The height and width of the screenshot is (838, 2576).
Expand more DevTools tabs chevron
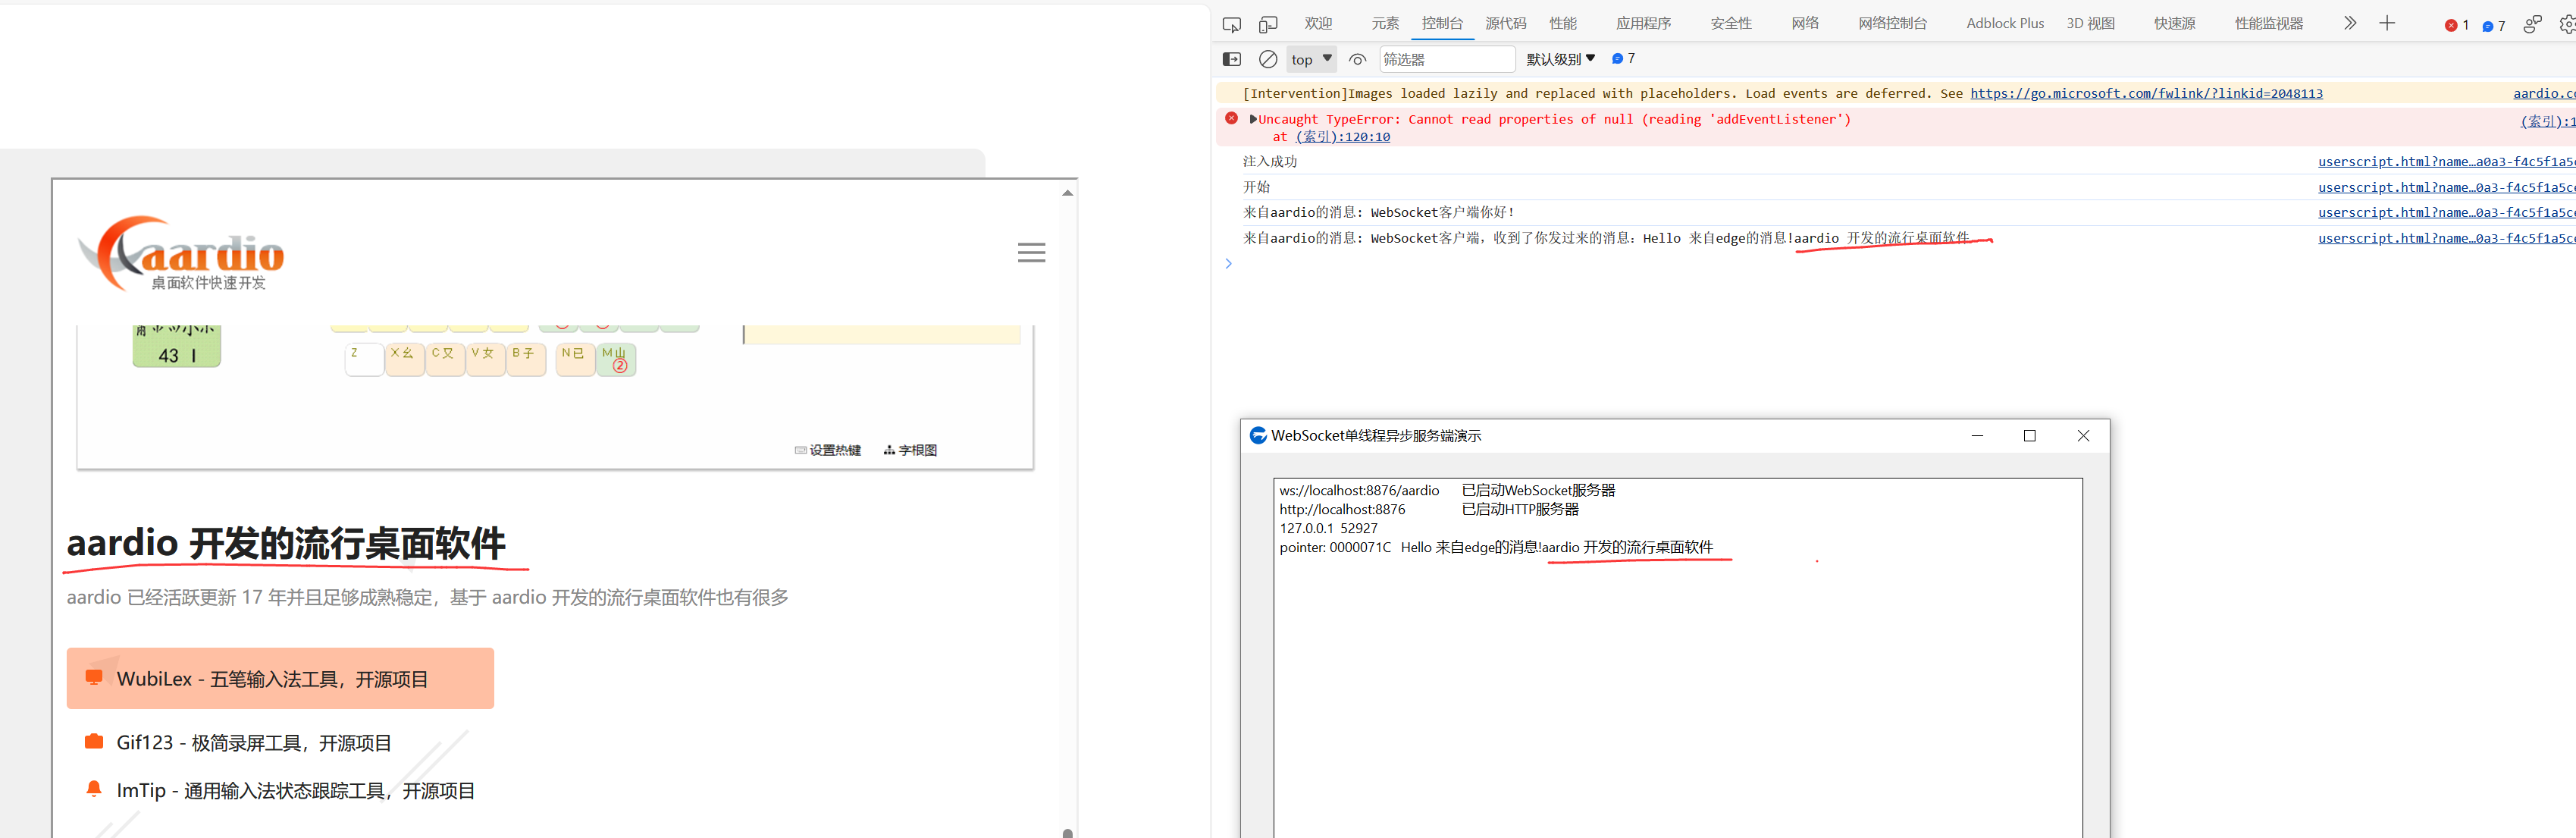[x=2349, y=23]
